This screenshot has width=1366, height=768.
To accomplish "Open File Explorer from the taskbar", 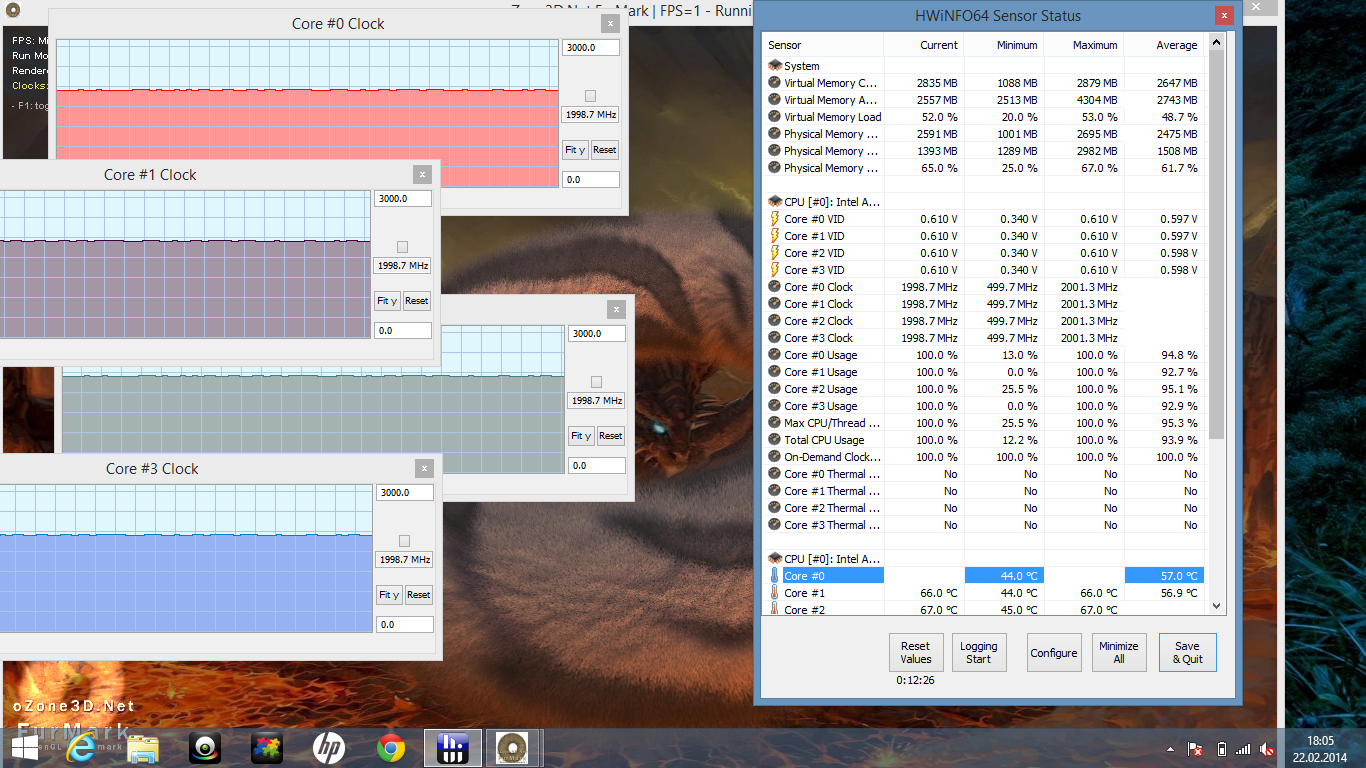I will 144,748.
